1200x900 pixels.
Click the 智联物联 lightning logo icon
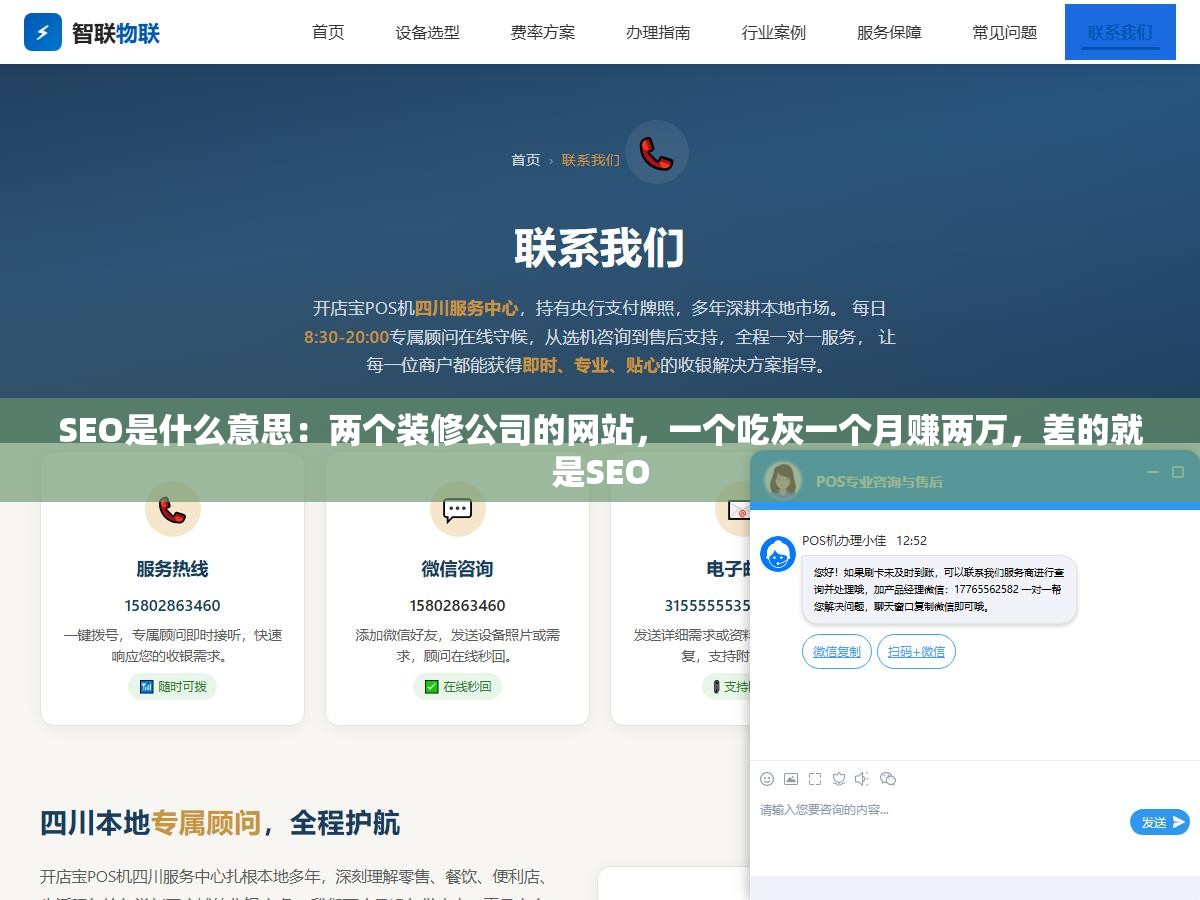[43, 32]
